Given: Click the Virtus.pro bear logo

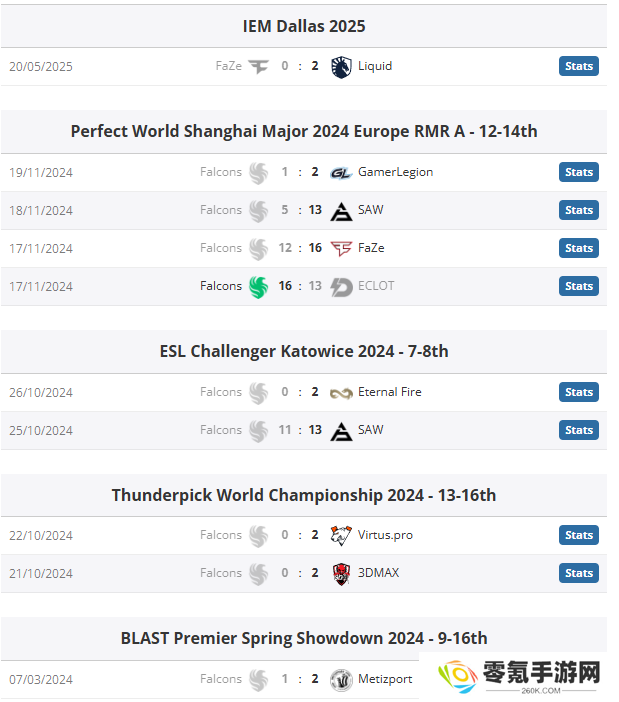Looking at the screenshot, I should click(341, 535).
